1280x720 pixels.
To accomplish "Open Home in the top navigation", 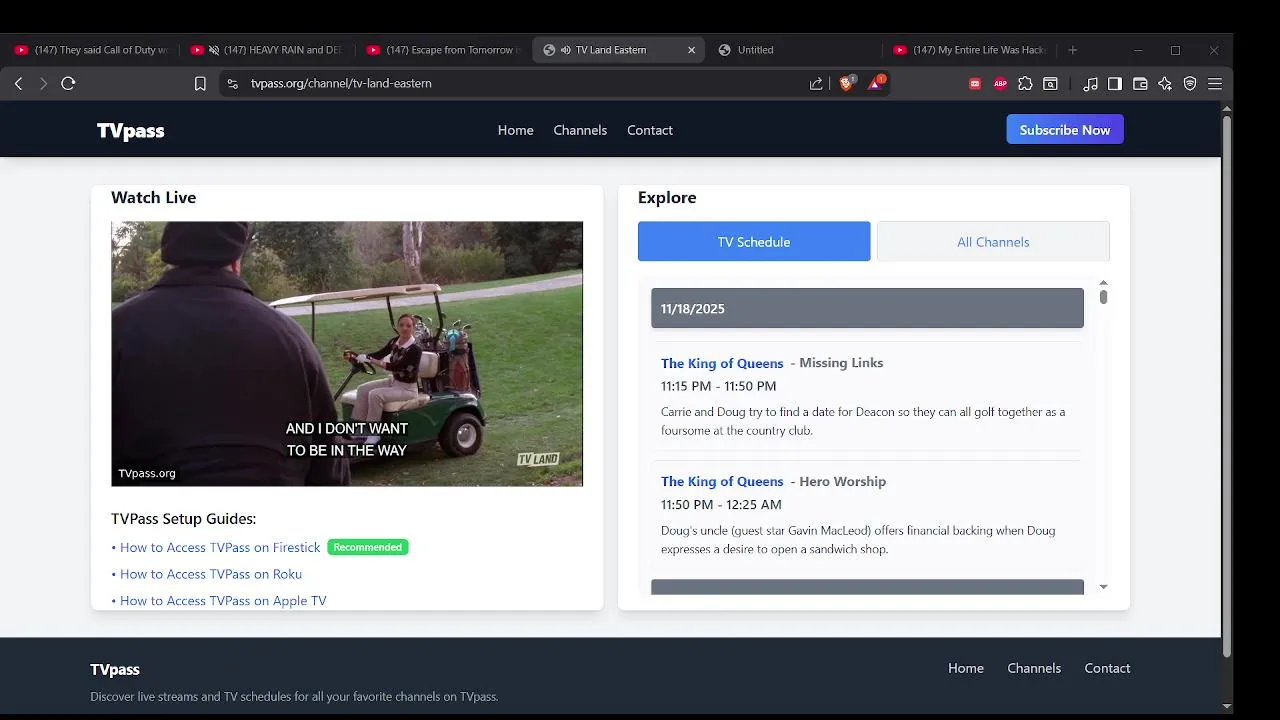I will click(x=515, y=130).
